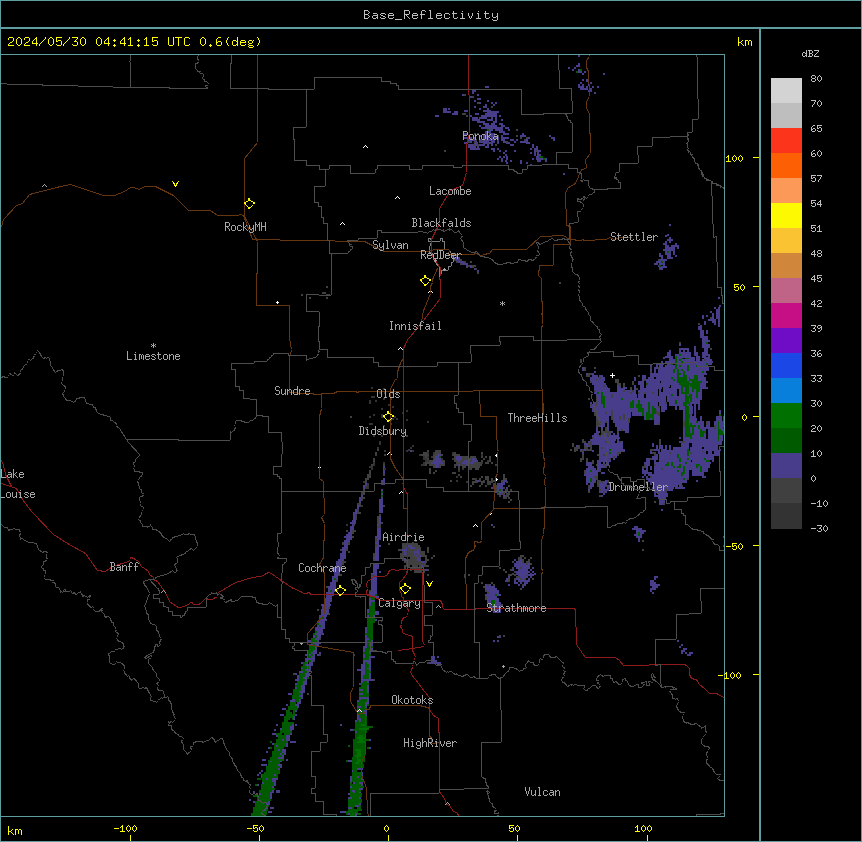The width and height of the screenshot is (862, 842).
Task: Click yellow V marker right of Calgary diamond
Action: click(429, 584)
